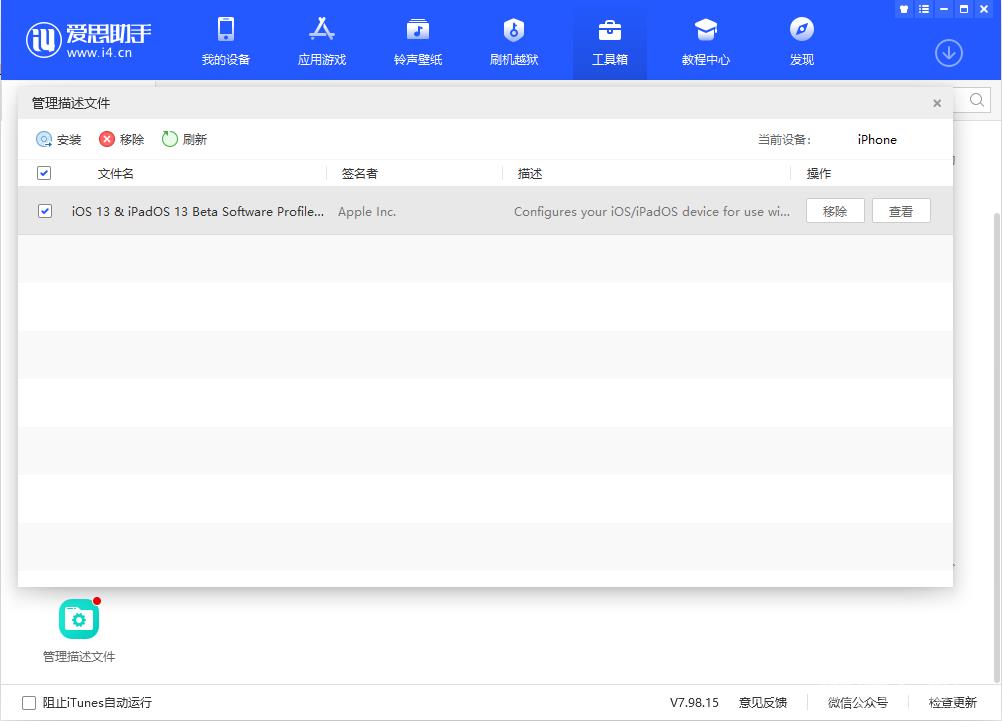Open the main menu list icon
Screen dimensions: 1002x721
coord(925,9)
